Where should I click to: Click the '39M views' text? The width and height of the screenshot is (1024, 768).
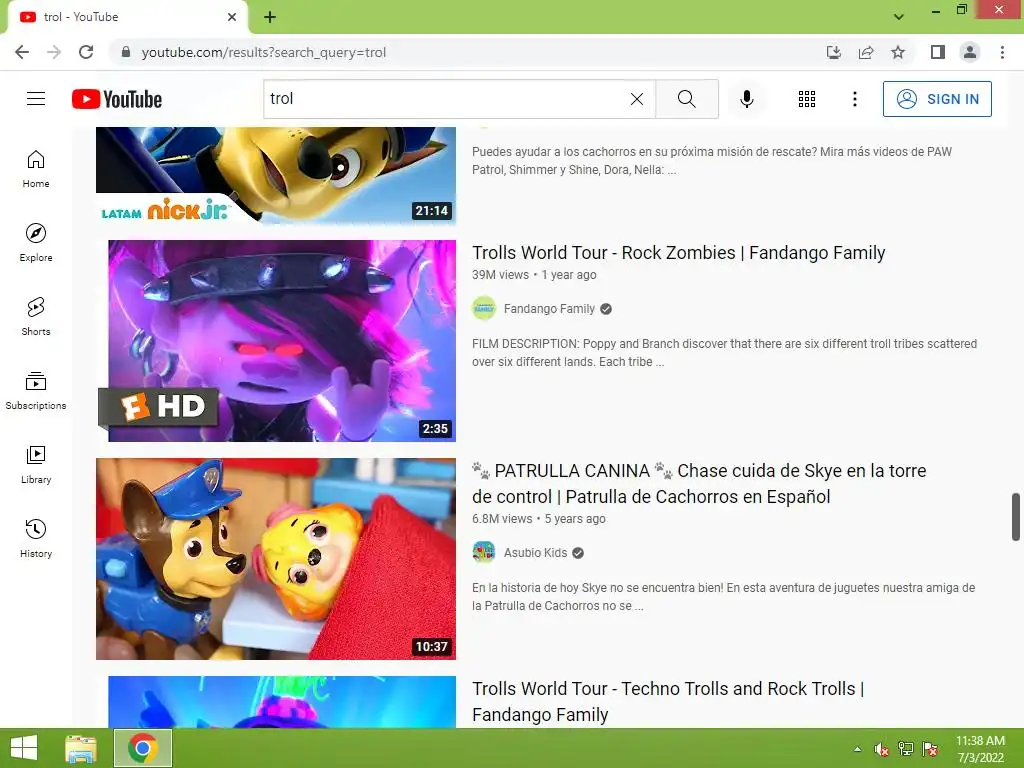pyautogui.click(x=500, y=275)
